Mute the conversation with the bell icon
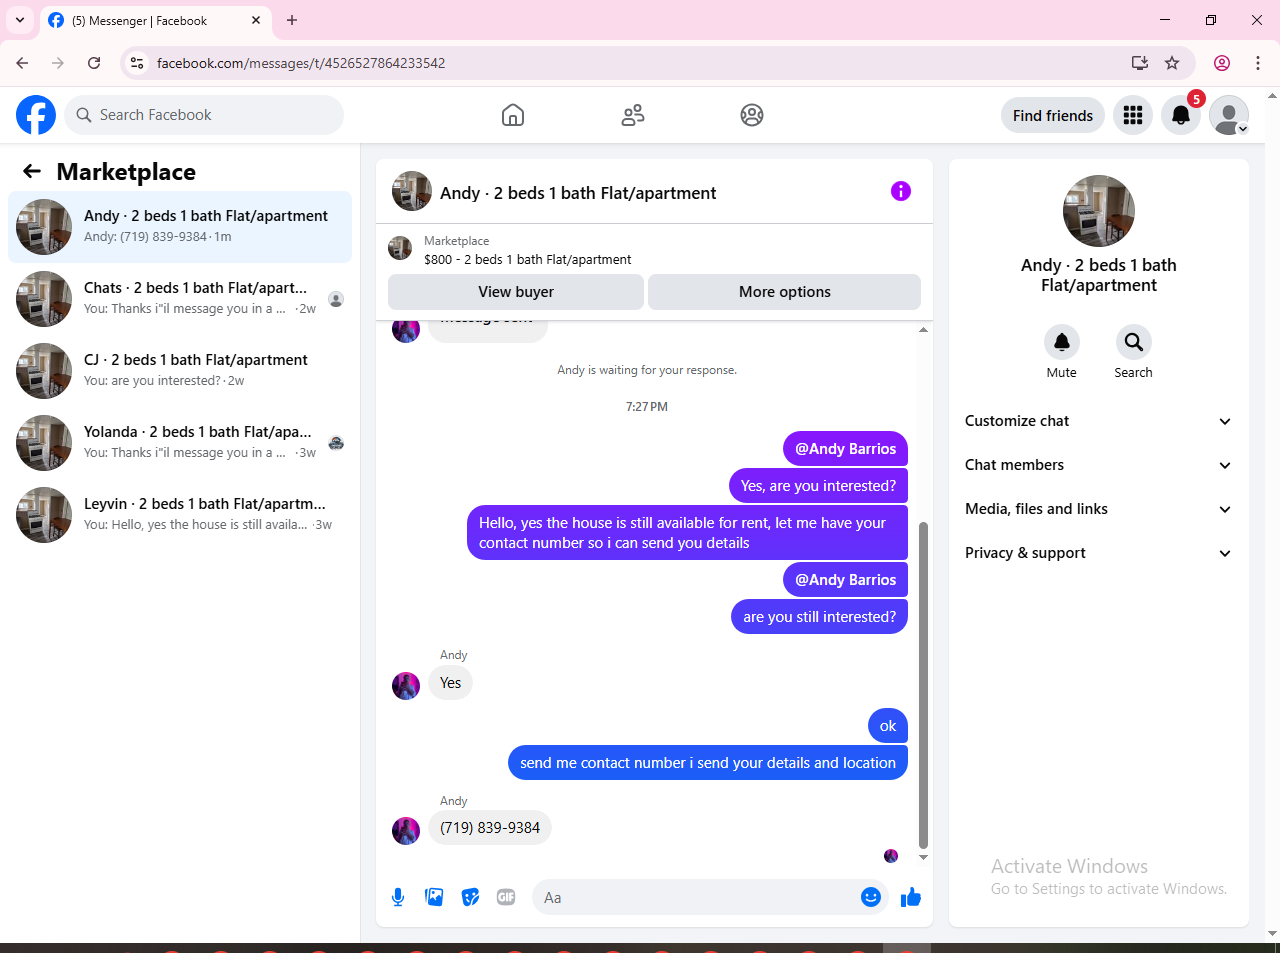Viewport: 1280px width, 953px height. pyautogui.click(x=1062, y=342)
